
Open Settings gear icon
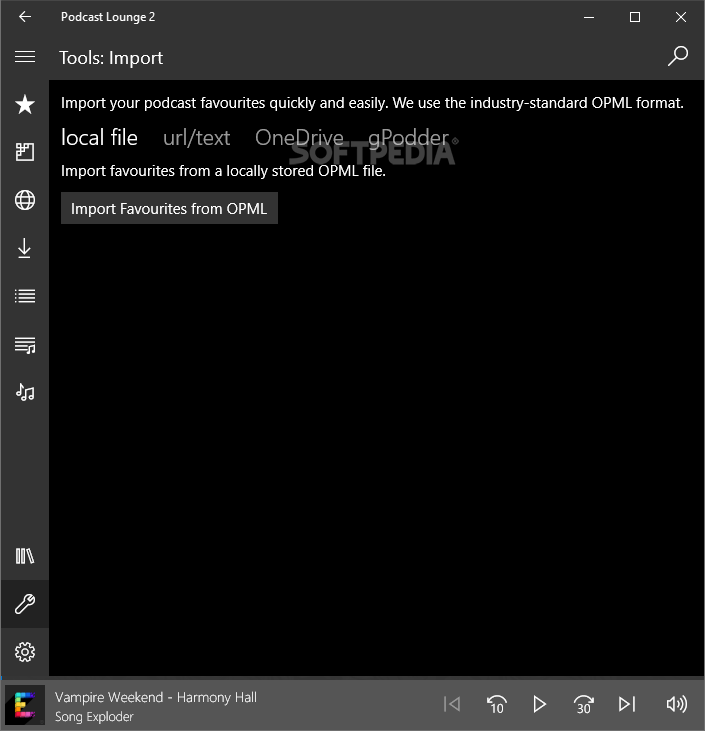[25, 652]
